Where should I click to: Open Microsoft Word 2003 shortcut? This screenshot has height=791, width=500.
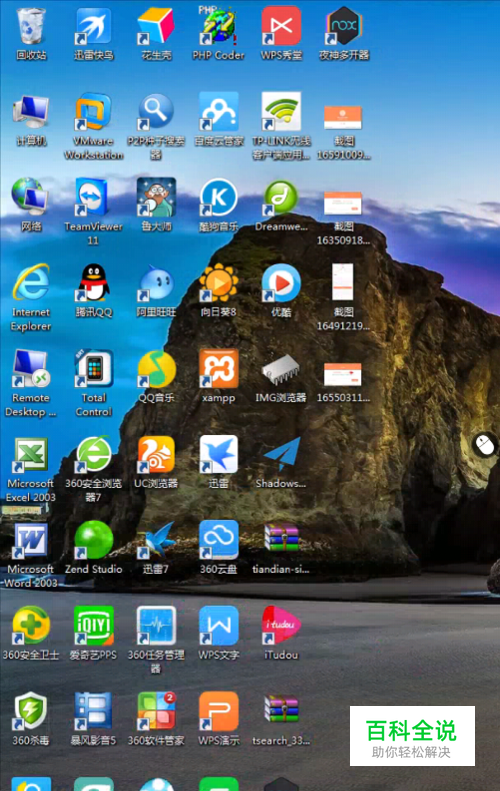tap(31, 541)
